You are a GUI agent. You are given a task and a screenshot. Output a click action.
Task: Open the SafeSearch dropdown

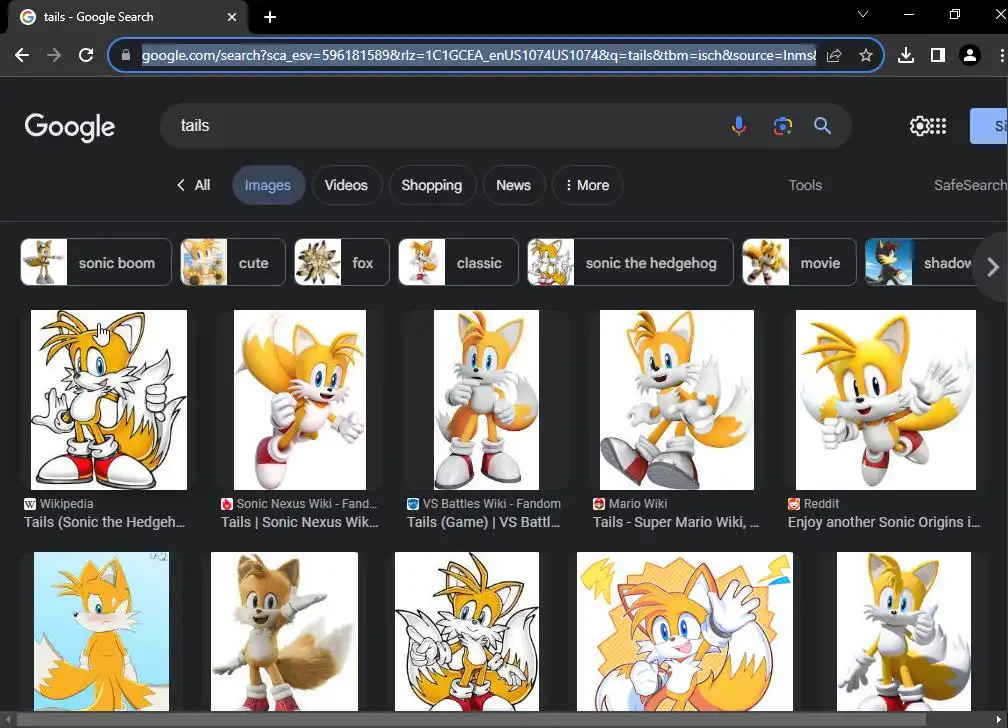click(969, 185)
